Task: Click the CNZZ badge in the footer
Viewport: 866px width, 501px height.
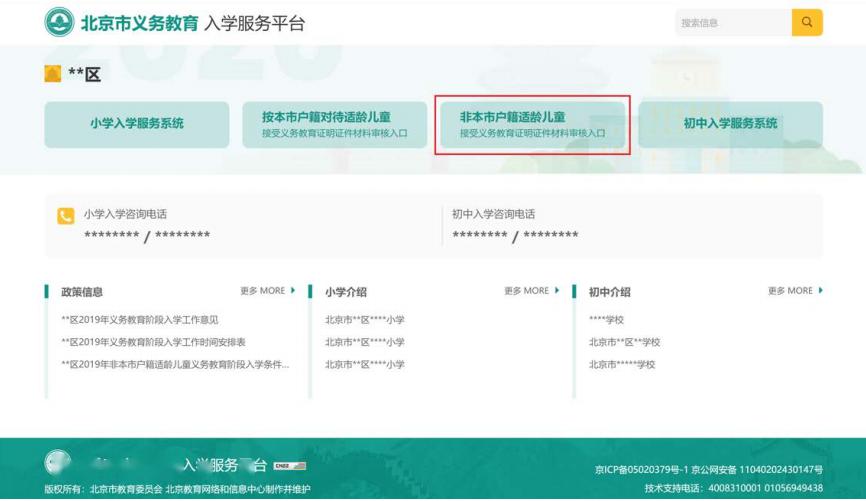Action: pyautogui.click(x=289, y=466)
